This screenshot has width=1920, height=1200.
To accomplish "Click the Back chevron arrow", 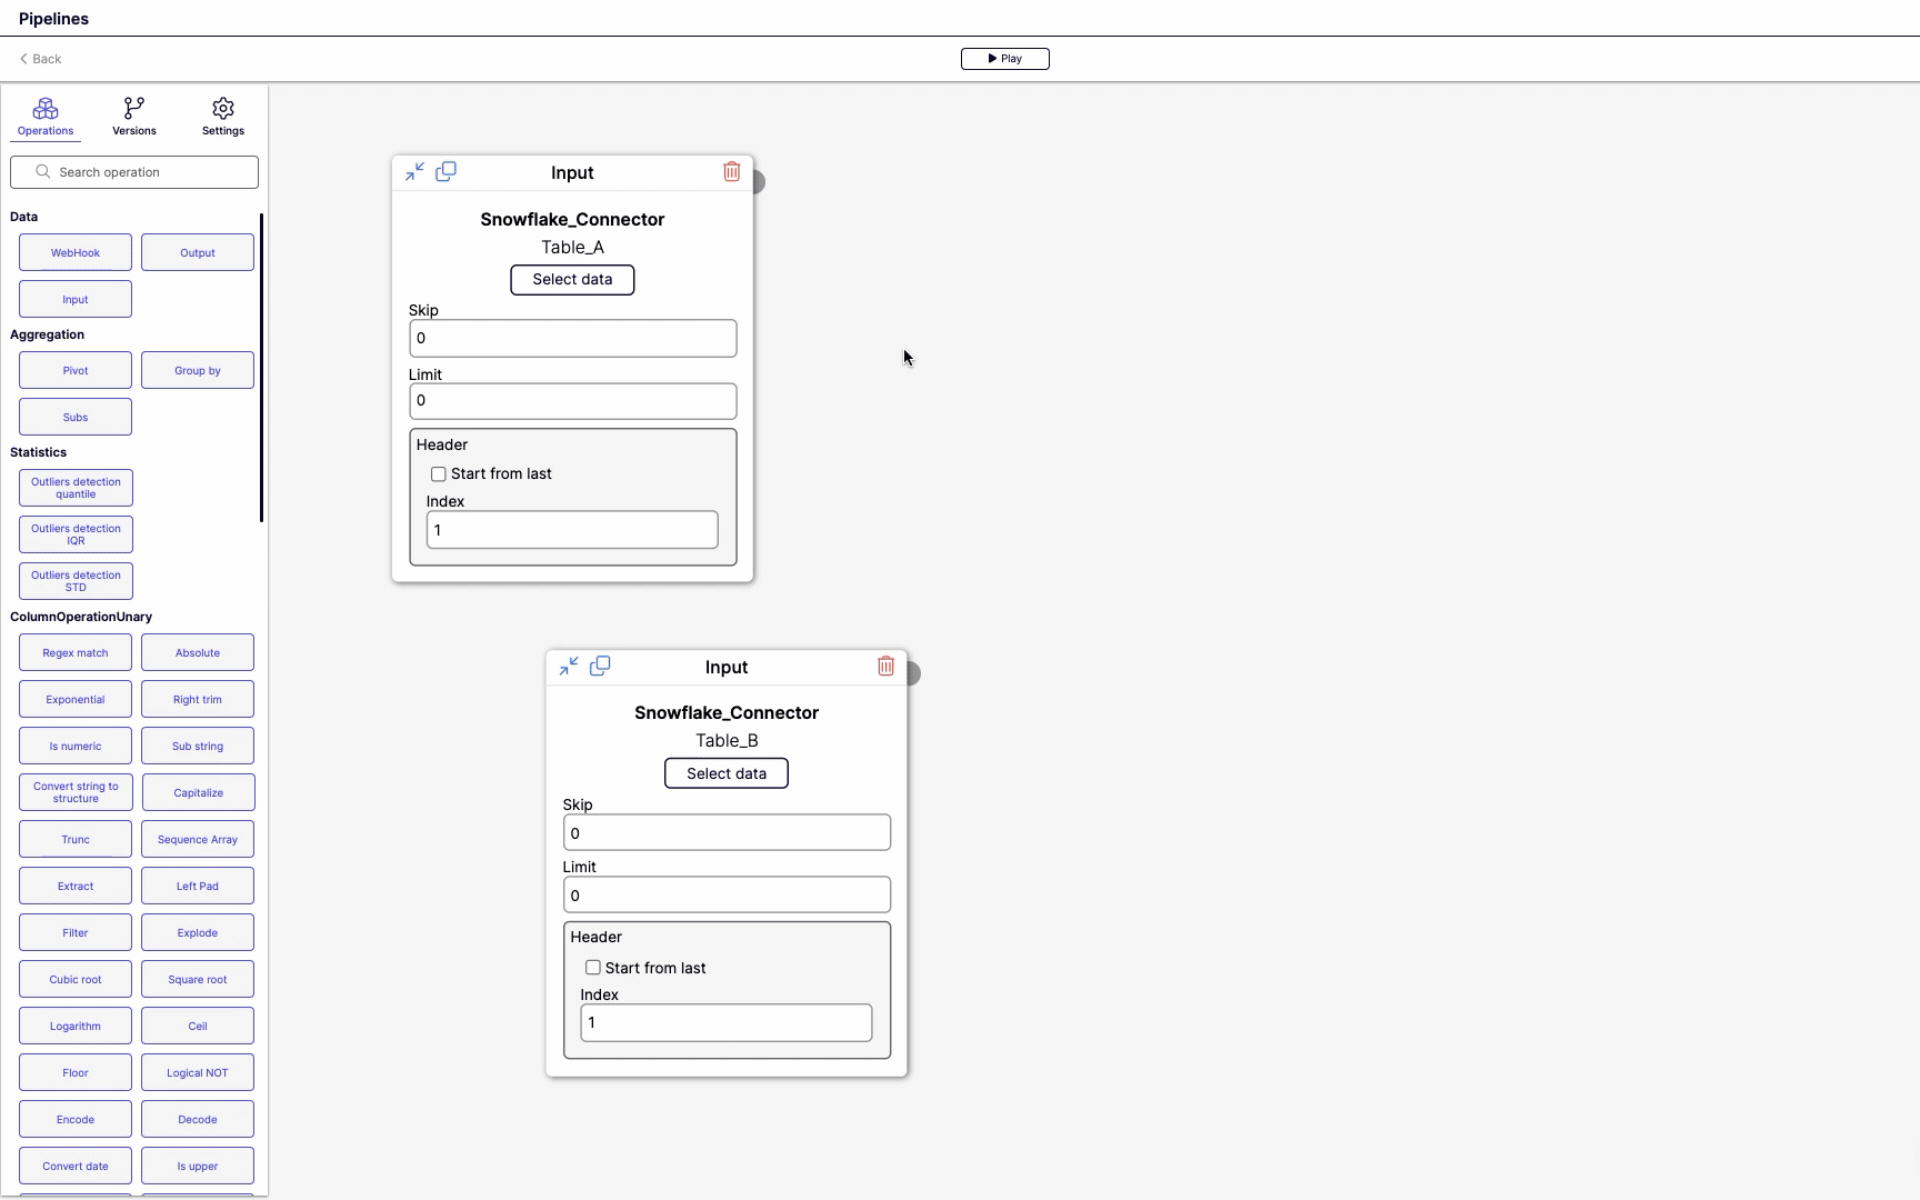I will pyautogui.click(x=23, y=58).
